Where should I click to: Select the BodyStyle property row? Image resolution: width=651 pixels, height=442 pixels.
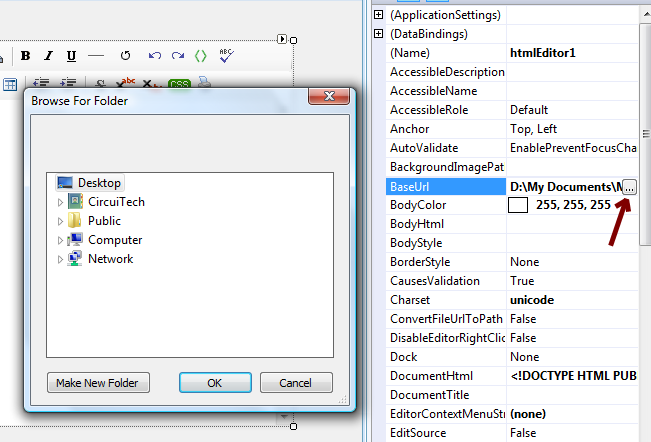click(x=512, y=243)
